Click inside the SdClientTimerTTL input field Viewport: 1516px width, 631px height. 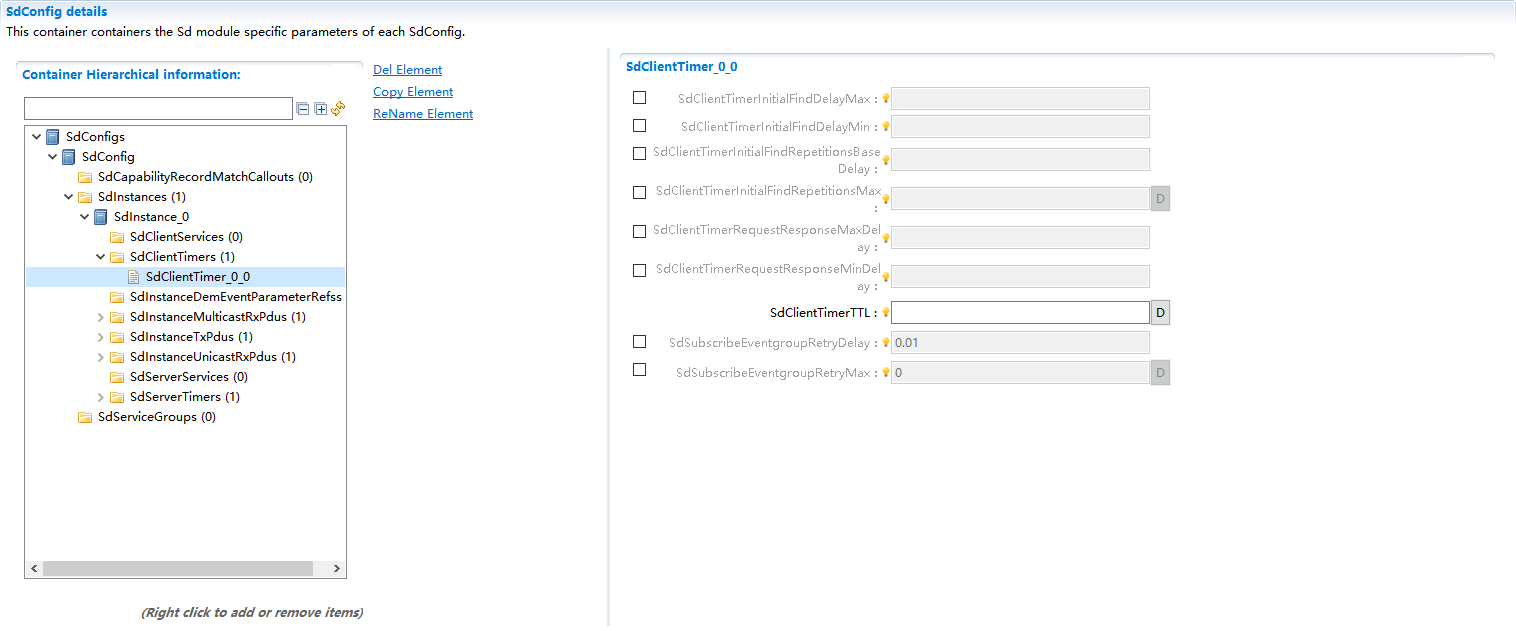(1020, 312)
